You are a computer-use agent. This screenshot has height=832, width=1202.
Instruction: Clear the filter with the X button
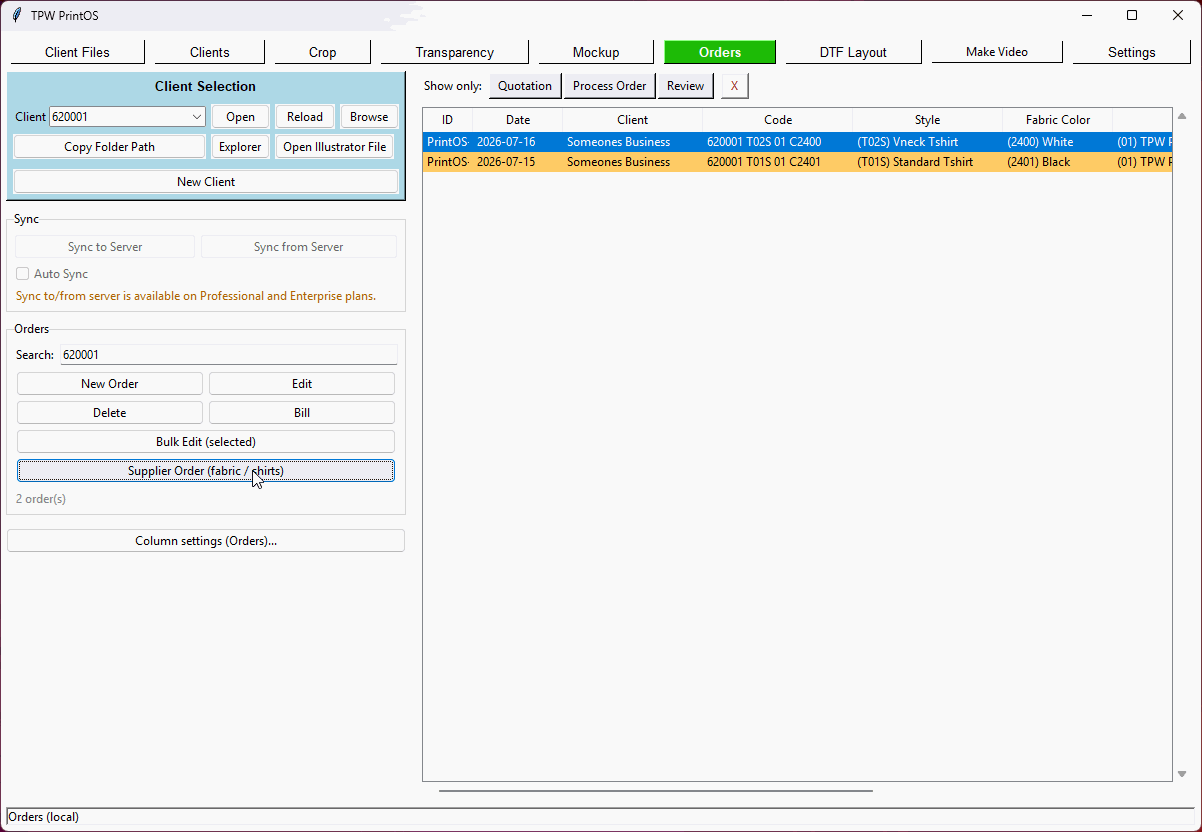click(734, 86)
